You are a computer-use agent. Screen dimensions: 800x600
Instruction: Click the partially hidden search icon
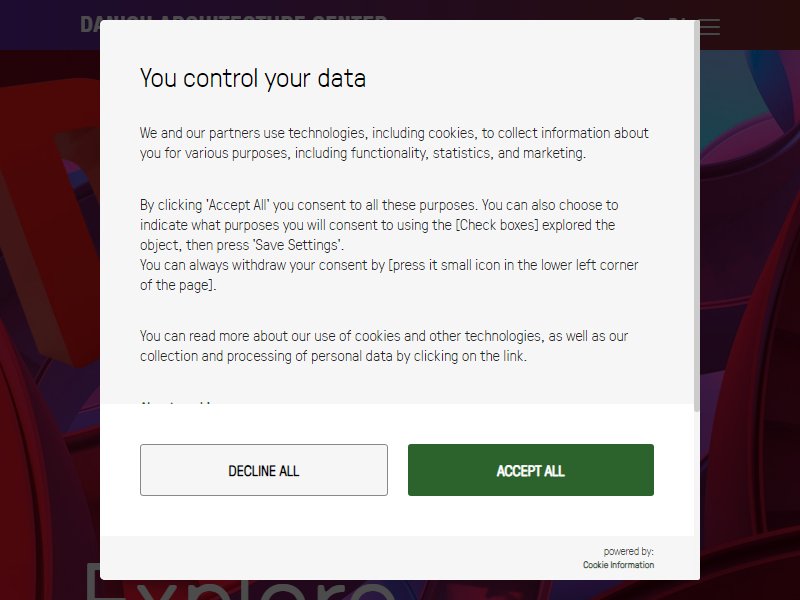tap(639, 19)
